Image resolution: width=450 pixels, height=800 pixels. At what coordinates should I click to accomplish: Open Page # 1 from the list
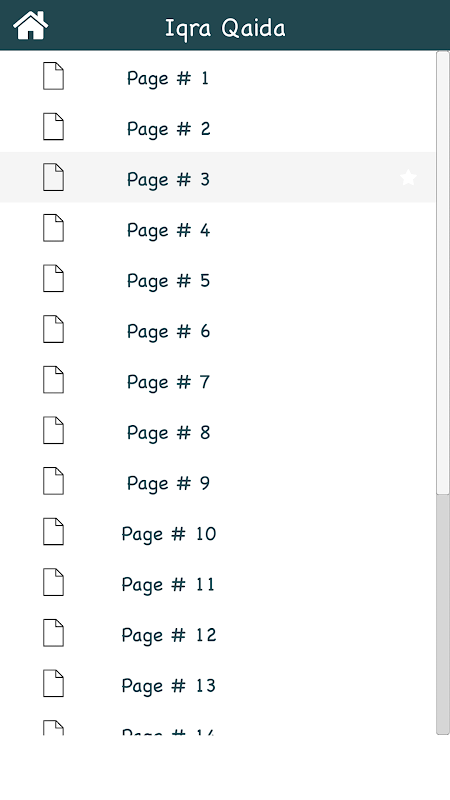tap(218, 76)
